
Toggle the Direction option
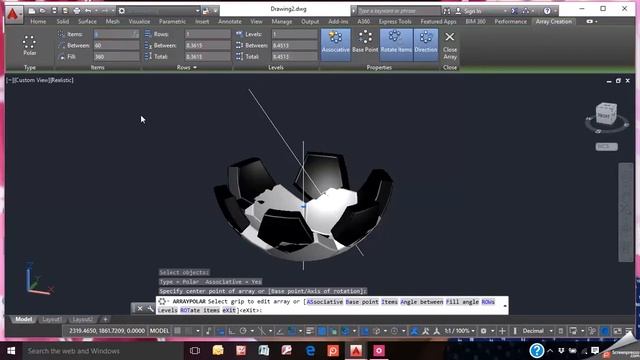tap(426, 44)
